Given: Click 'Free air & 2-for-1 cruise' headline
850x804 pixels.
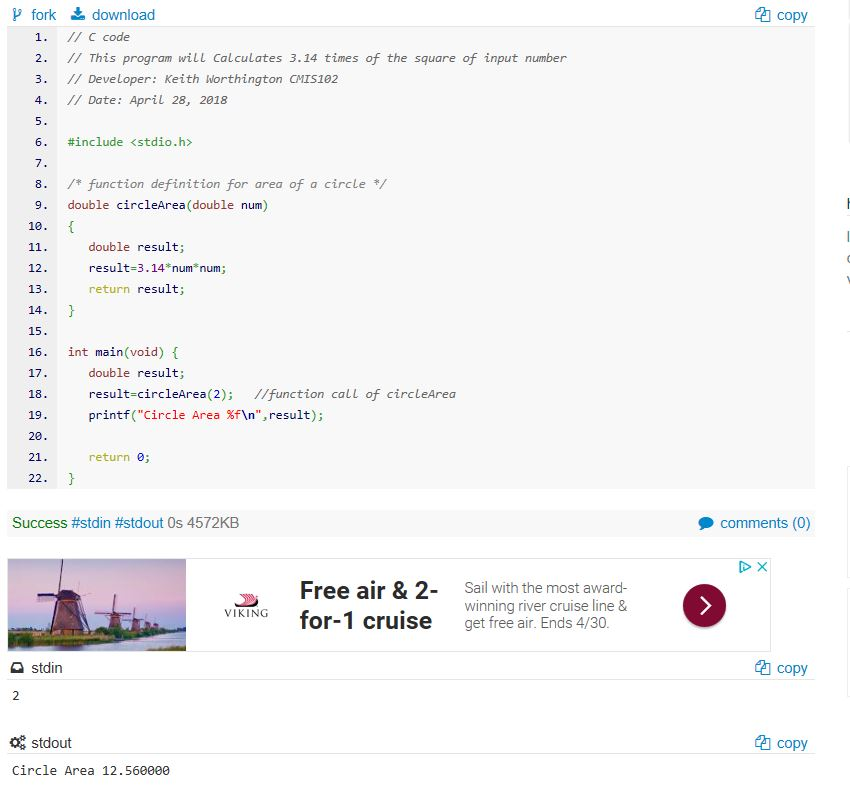Looking at the screenshot, I should [x=369, y=605].
